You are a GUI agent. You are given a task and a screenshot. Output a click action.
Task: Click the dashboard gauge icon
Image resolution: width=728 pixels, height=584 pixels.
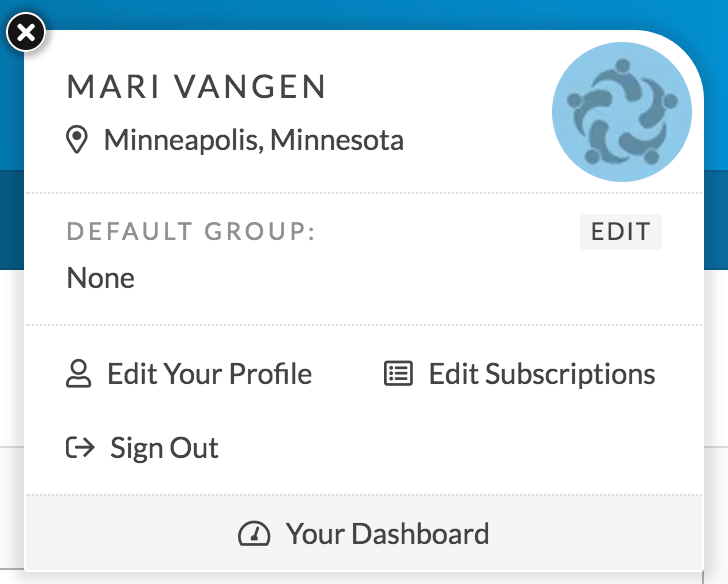pos(254,534)
